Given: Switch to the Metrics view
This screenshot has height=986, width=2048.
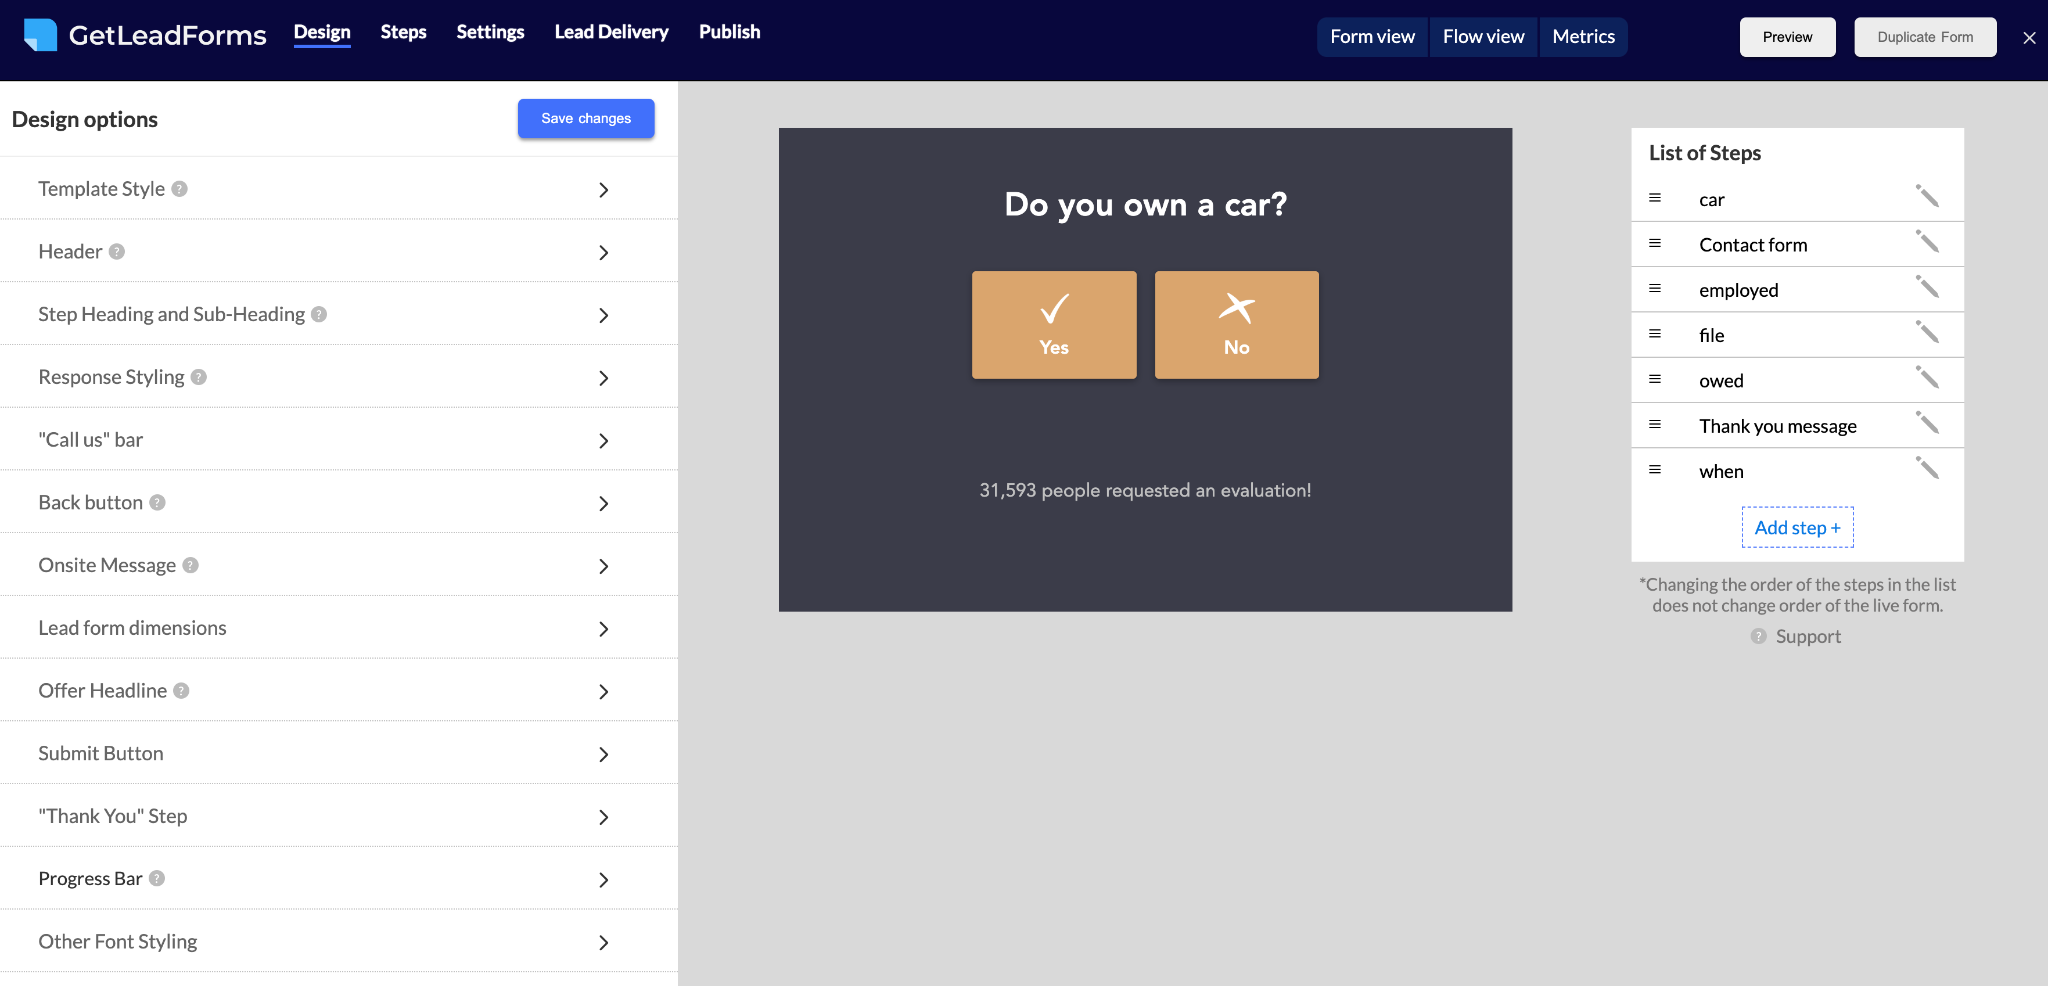Looking at the screenshot, I should [x=1583, y=37].
